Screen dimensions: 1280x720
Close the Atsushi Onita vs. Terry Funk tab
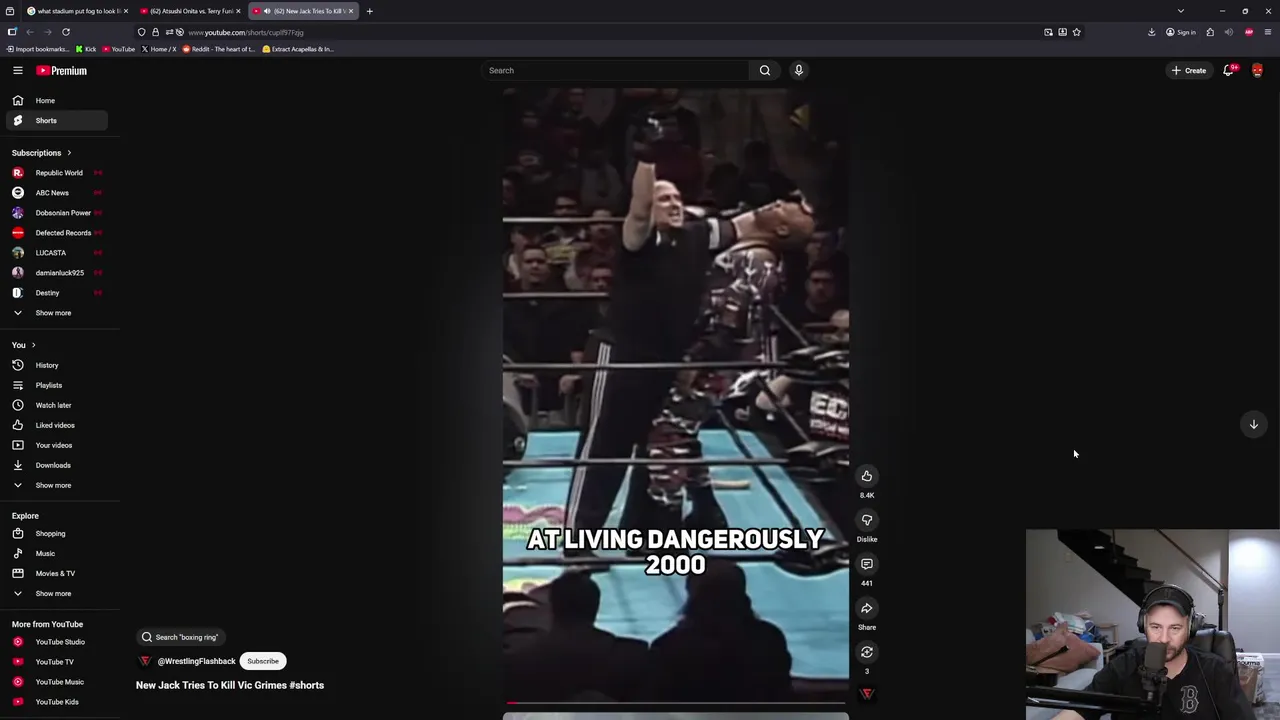tap(238, 11)
